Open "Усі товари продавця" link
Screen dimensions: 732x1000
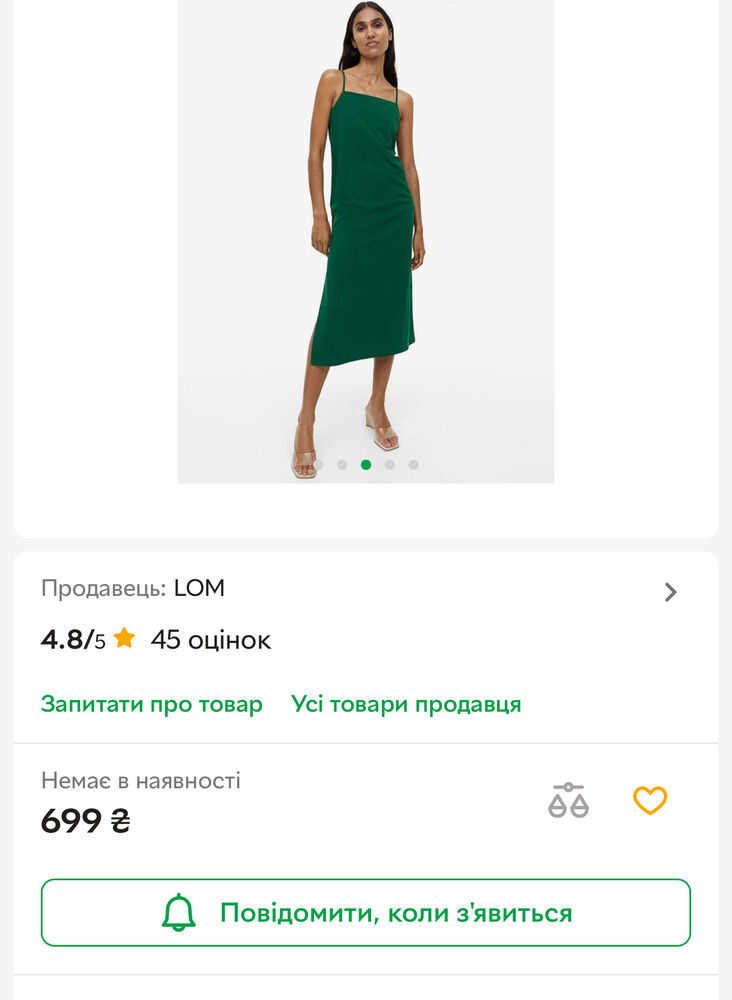(x=406, y=704)
